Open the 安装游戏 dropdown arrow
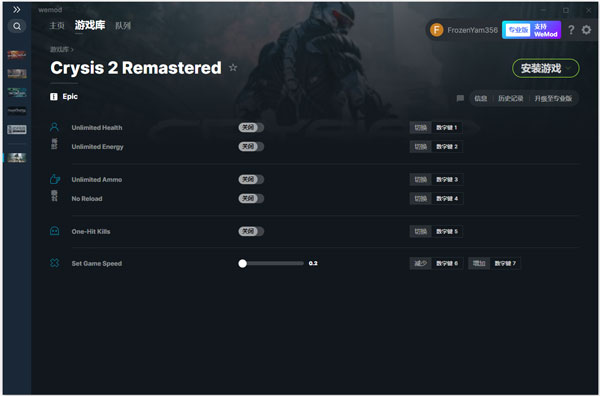Screen dimensions: 600x396 coord(569,68)
